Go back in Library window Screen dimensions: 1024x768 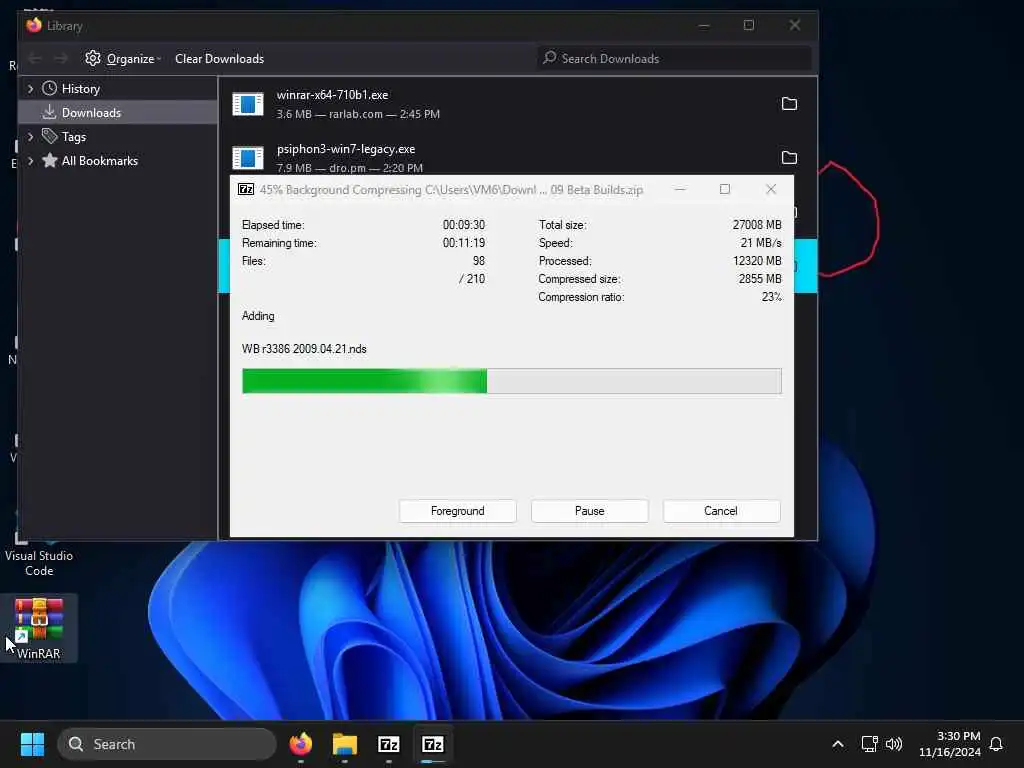click(35, 58)
